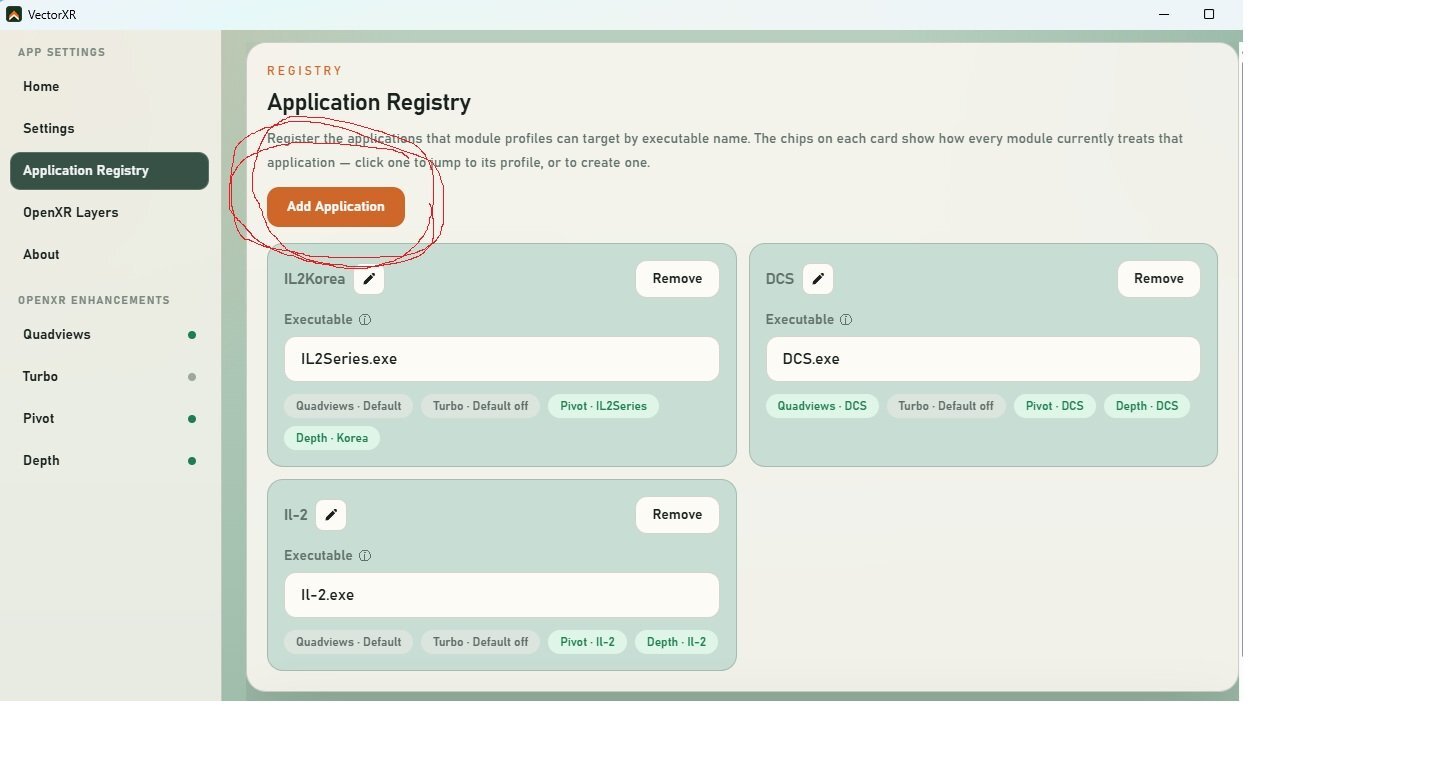Open the Settings page
This screenshot has width=1447, height=762.
coord(109,129)
